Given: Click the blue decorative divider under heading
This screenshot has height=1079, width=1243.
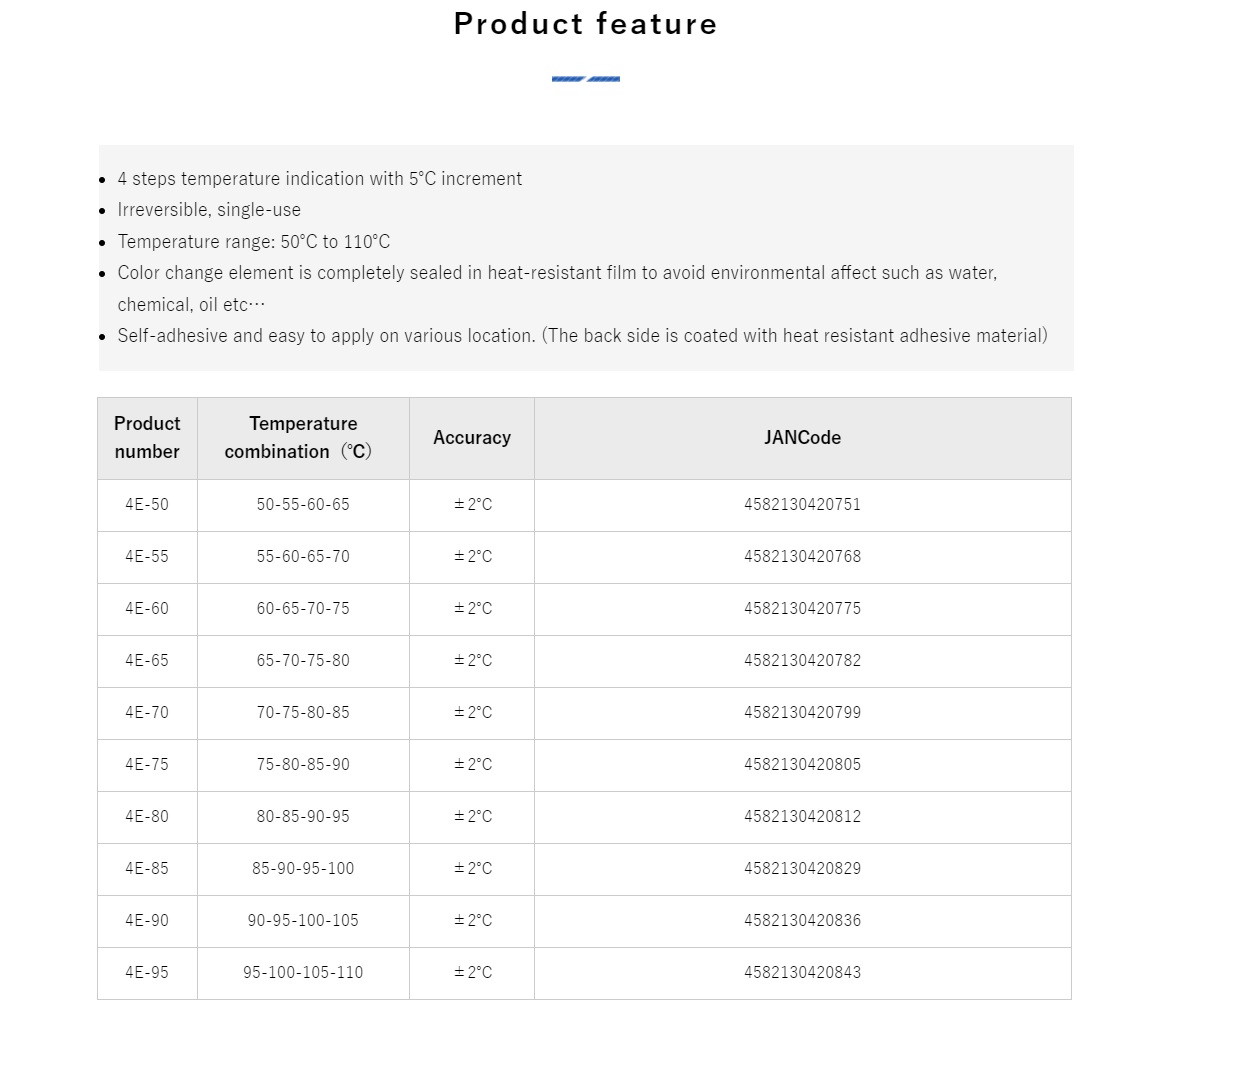Looking at the screenshot, I should pyautogui.click(x=585, y=79).
